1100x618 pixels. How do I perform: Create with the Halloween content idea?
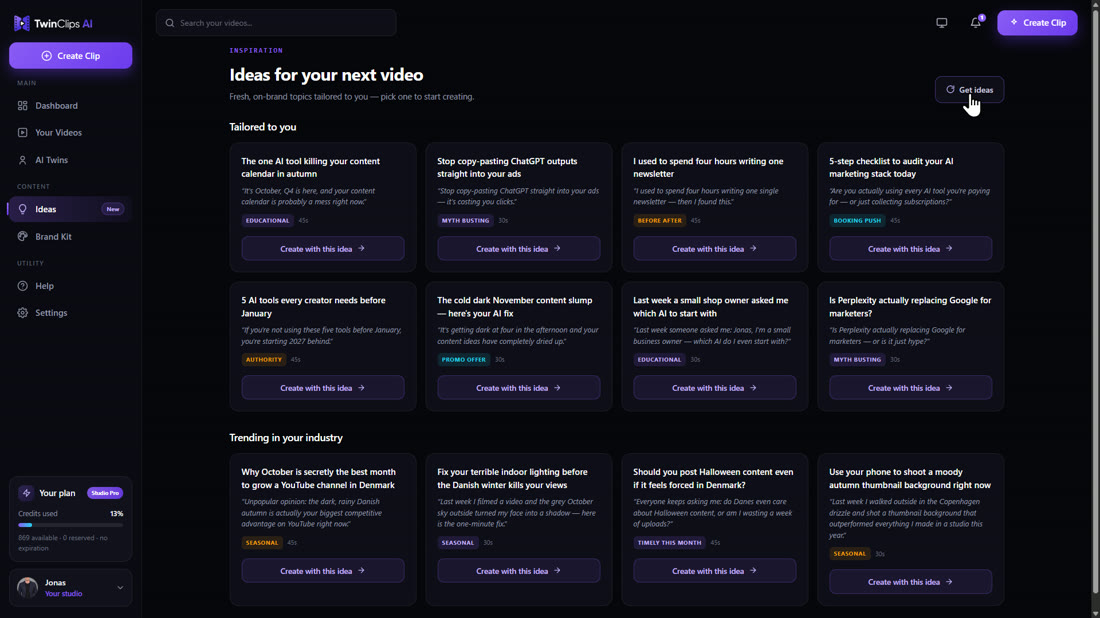[714, 571]
